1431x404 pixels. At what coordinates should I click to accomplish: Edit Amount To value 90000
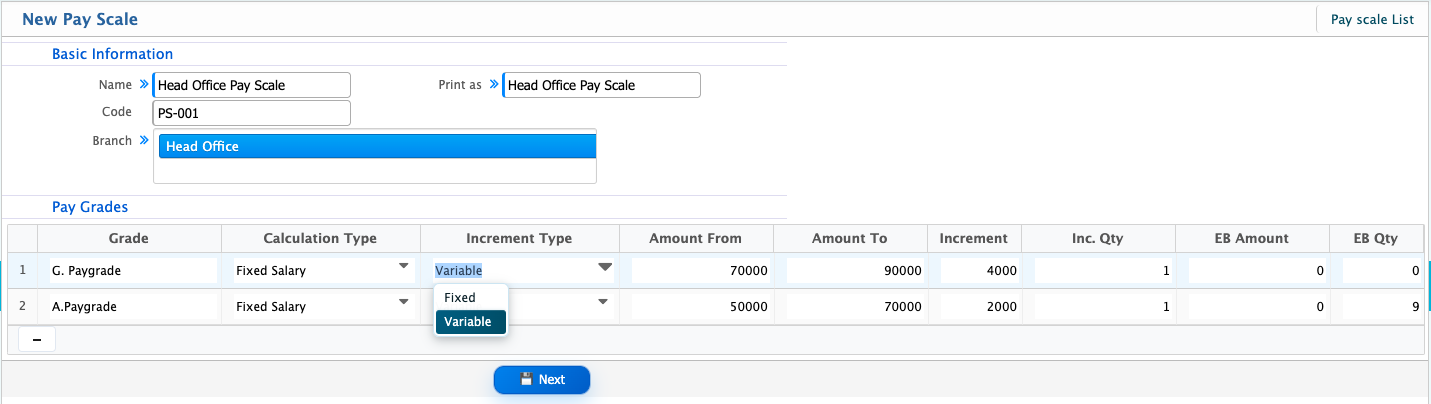pos(855,270)
